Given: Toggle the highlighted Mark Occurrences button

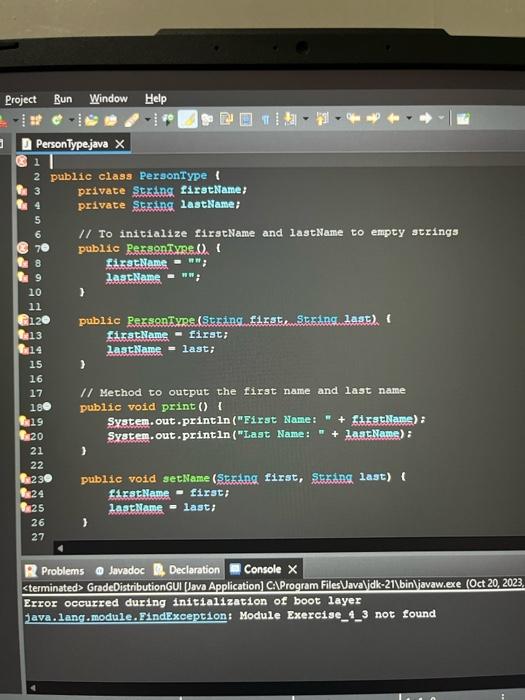Looking at the screenshot, I should click(188, 119).
